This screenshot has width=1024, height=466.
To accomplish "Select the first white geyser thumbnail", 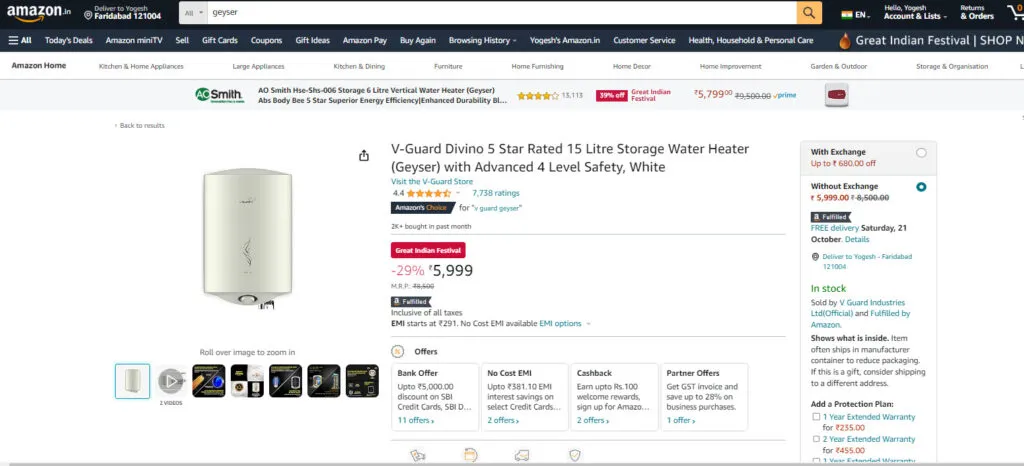I will click(133, 381).
